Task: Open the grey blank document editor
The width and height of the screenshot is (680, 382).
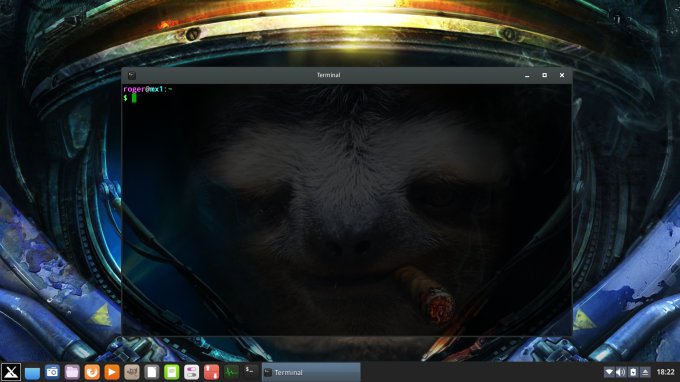Action: [x=152, y=372]
